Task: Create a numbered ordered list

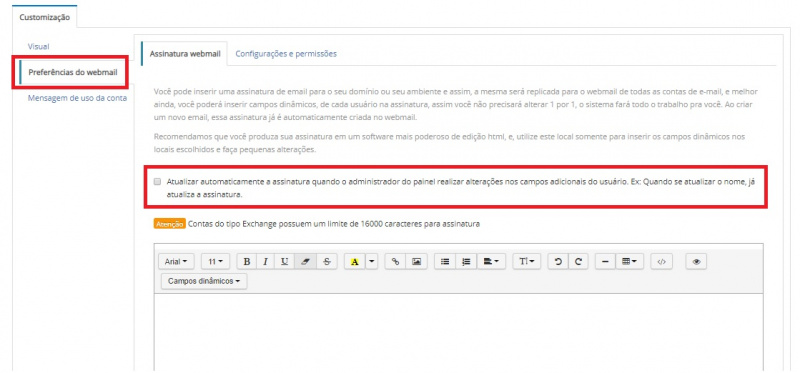Action: [x=466, y=261]
